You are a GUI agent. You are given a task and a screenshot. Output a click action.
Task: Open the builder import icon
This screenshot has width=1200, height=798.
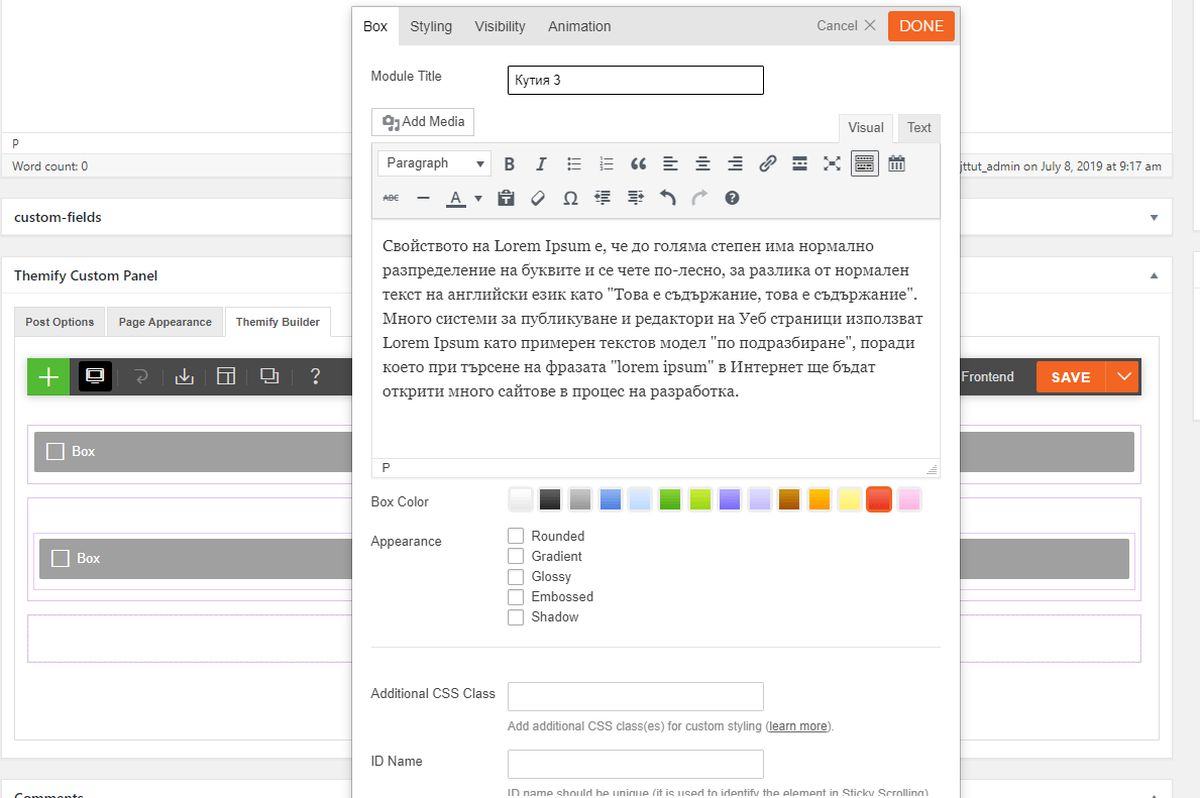[184, 377]
